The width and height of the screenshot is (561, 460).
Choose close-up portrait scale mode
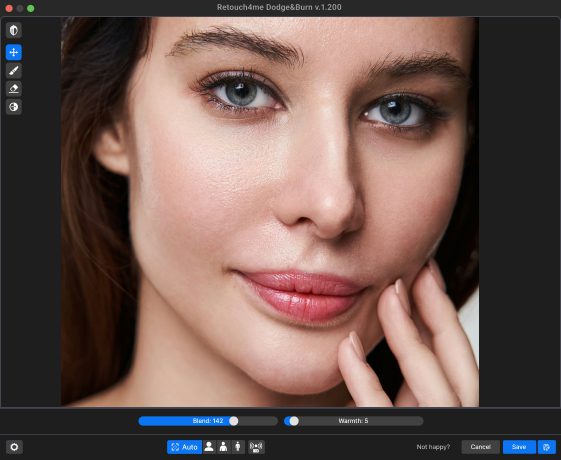(209, 447)
